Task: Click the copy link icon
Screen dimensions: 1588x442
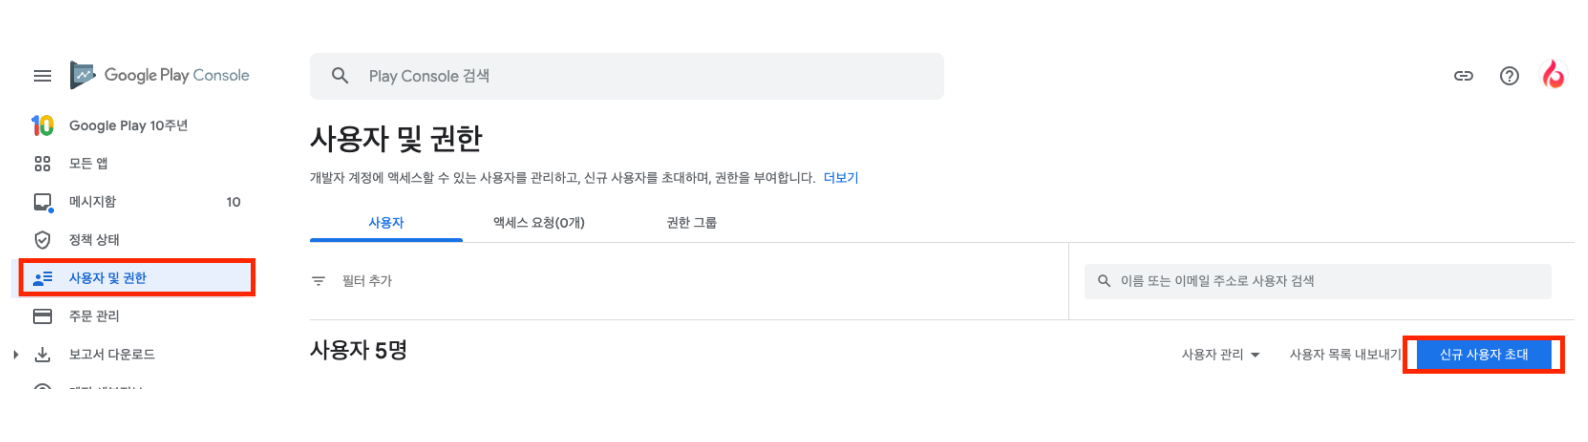Action: [1463, 76]
